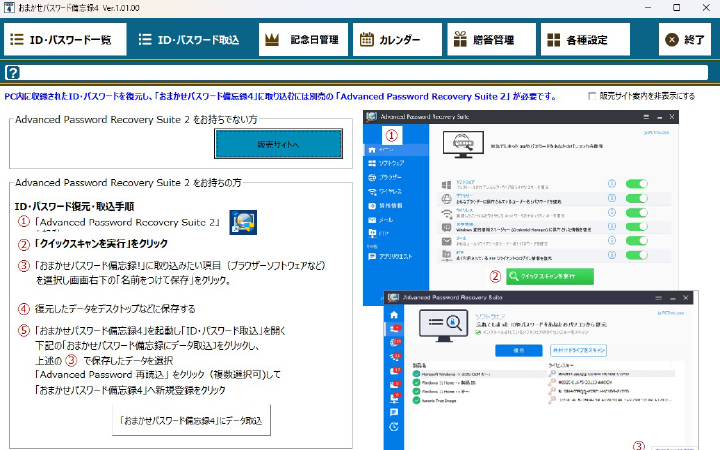720x450 pixels.
Task: Toggle the メール row switch in home illustration
Action: 636,241
